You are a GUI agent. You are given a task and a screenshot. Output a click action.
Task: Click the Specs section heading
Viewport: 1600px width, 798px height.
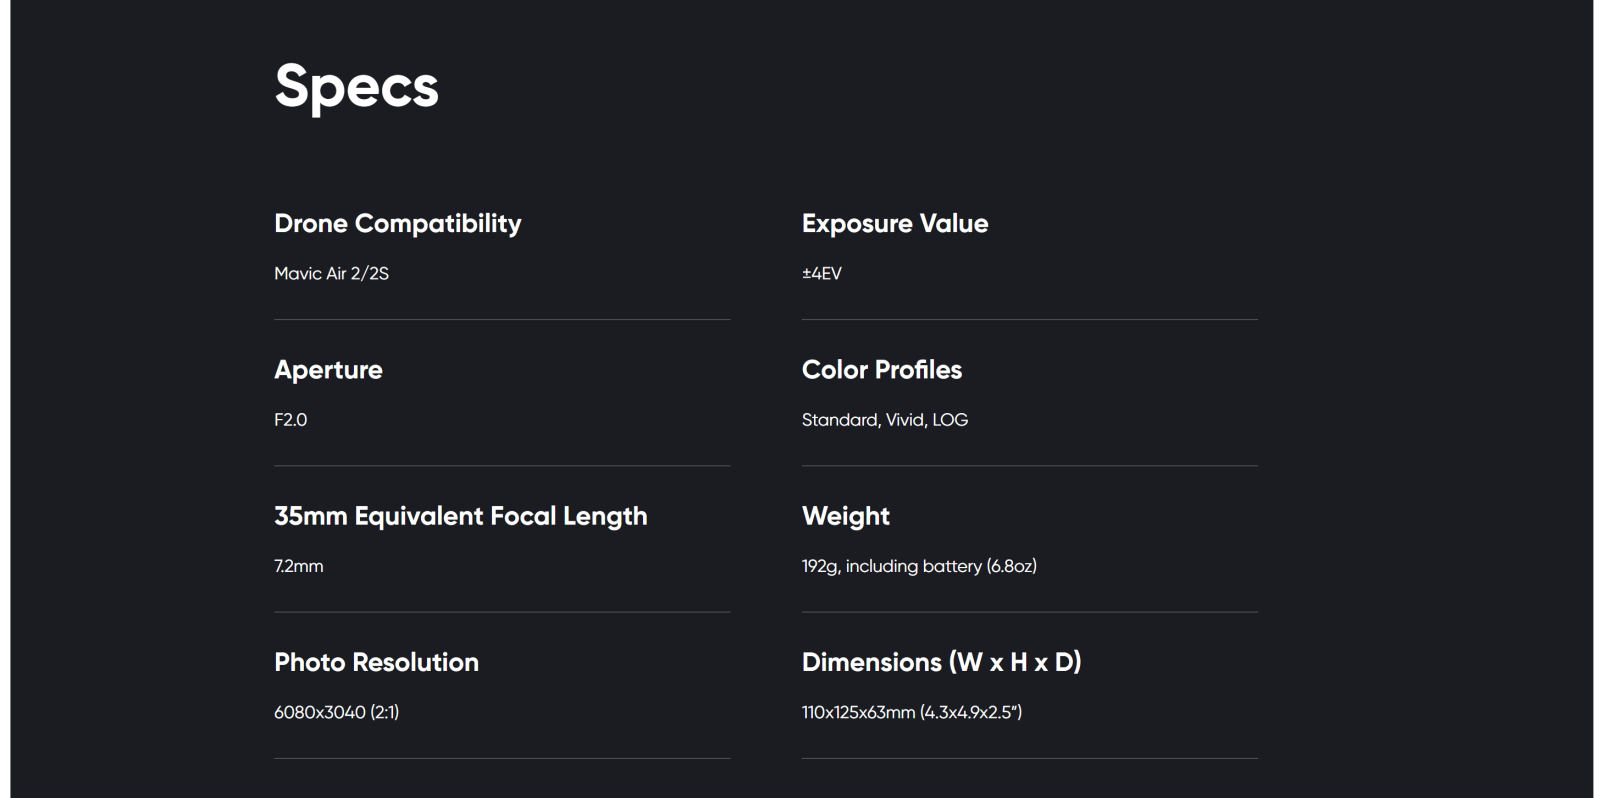pyautogui.click(x=356, y=87)
